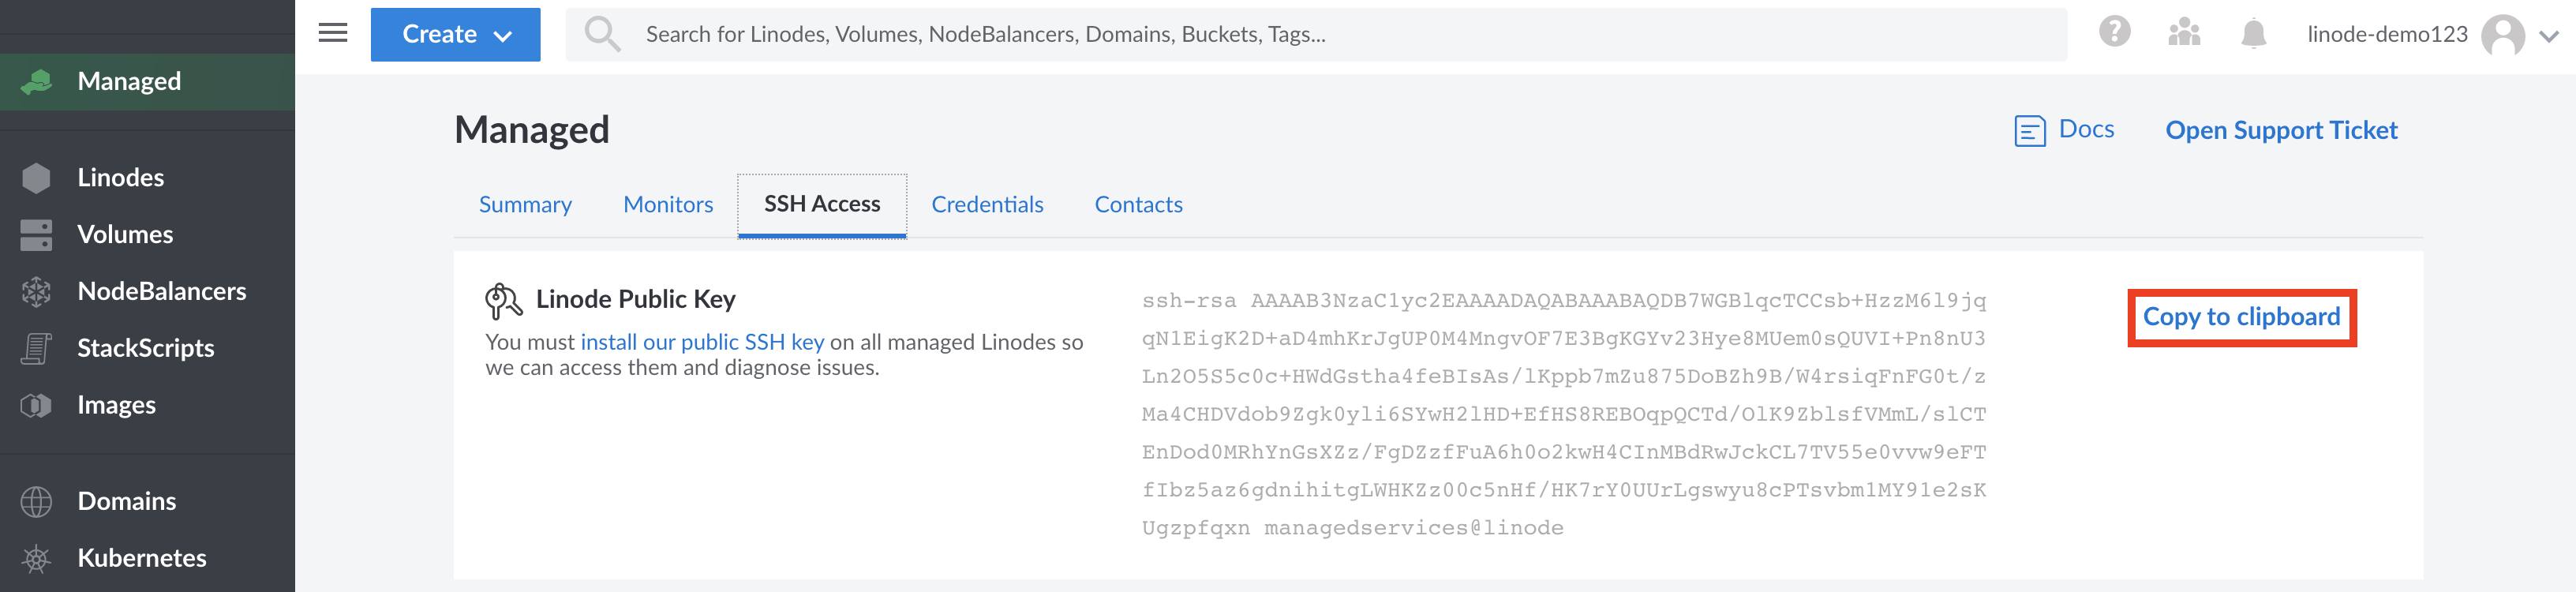Open the Volumes section
Image resolution: width=2576 pixels, height=592 pixels.
[x=123, y=234]
